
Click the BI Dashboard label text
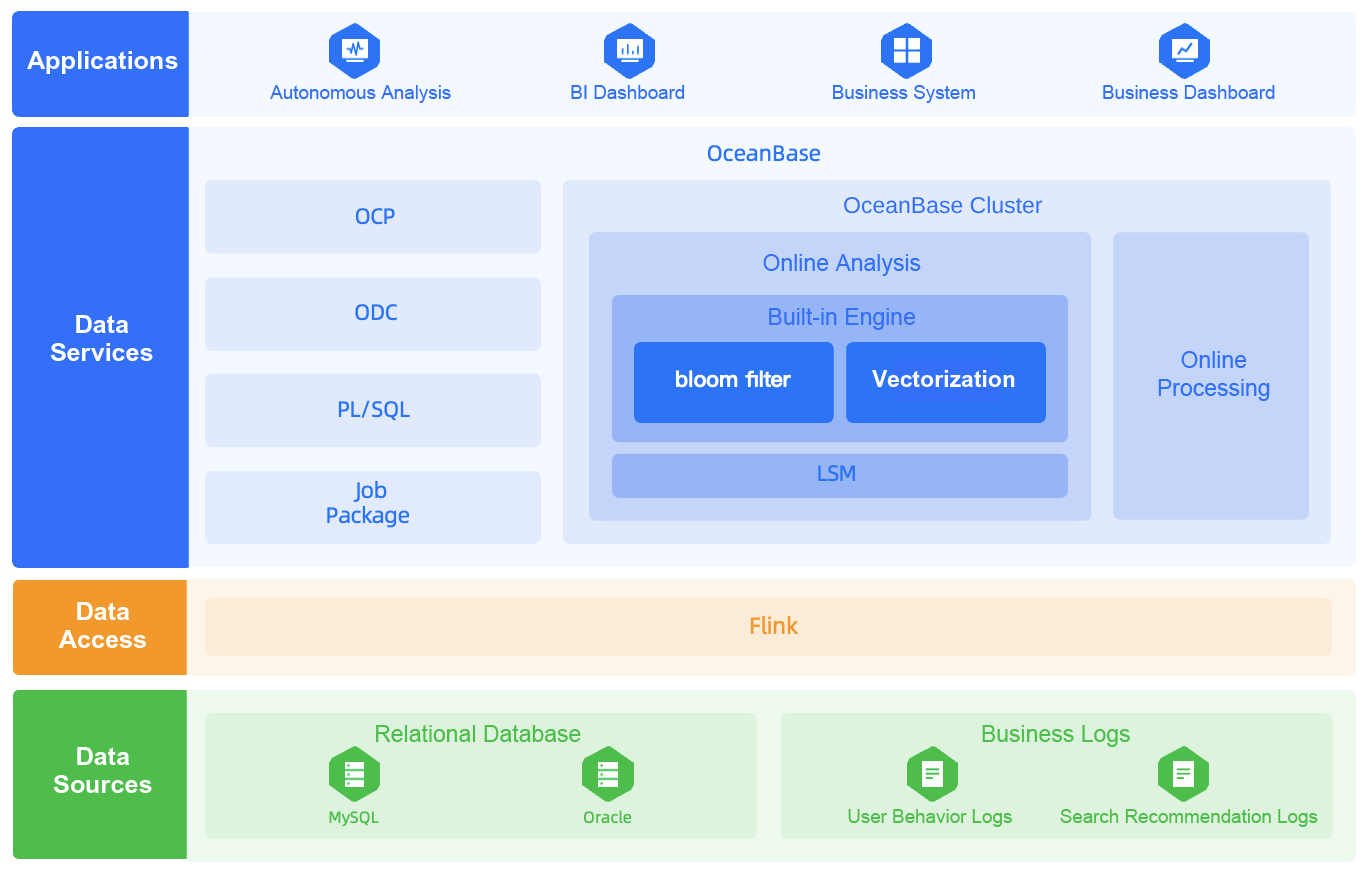click(627, 93)
